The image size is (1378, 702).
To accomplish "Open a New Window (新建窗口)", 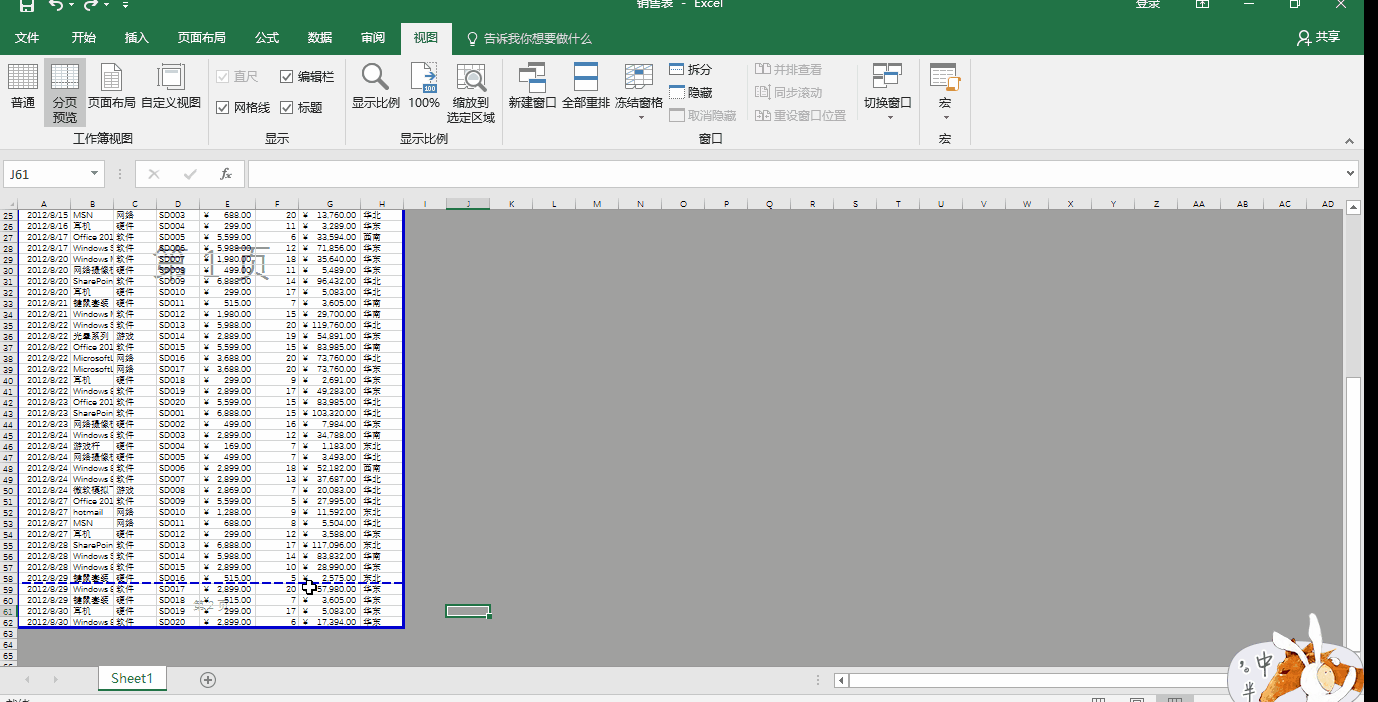I will click(532, 86).
